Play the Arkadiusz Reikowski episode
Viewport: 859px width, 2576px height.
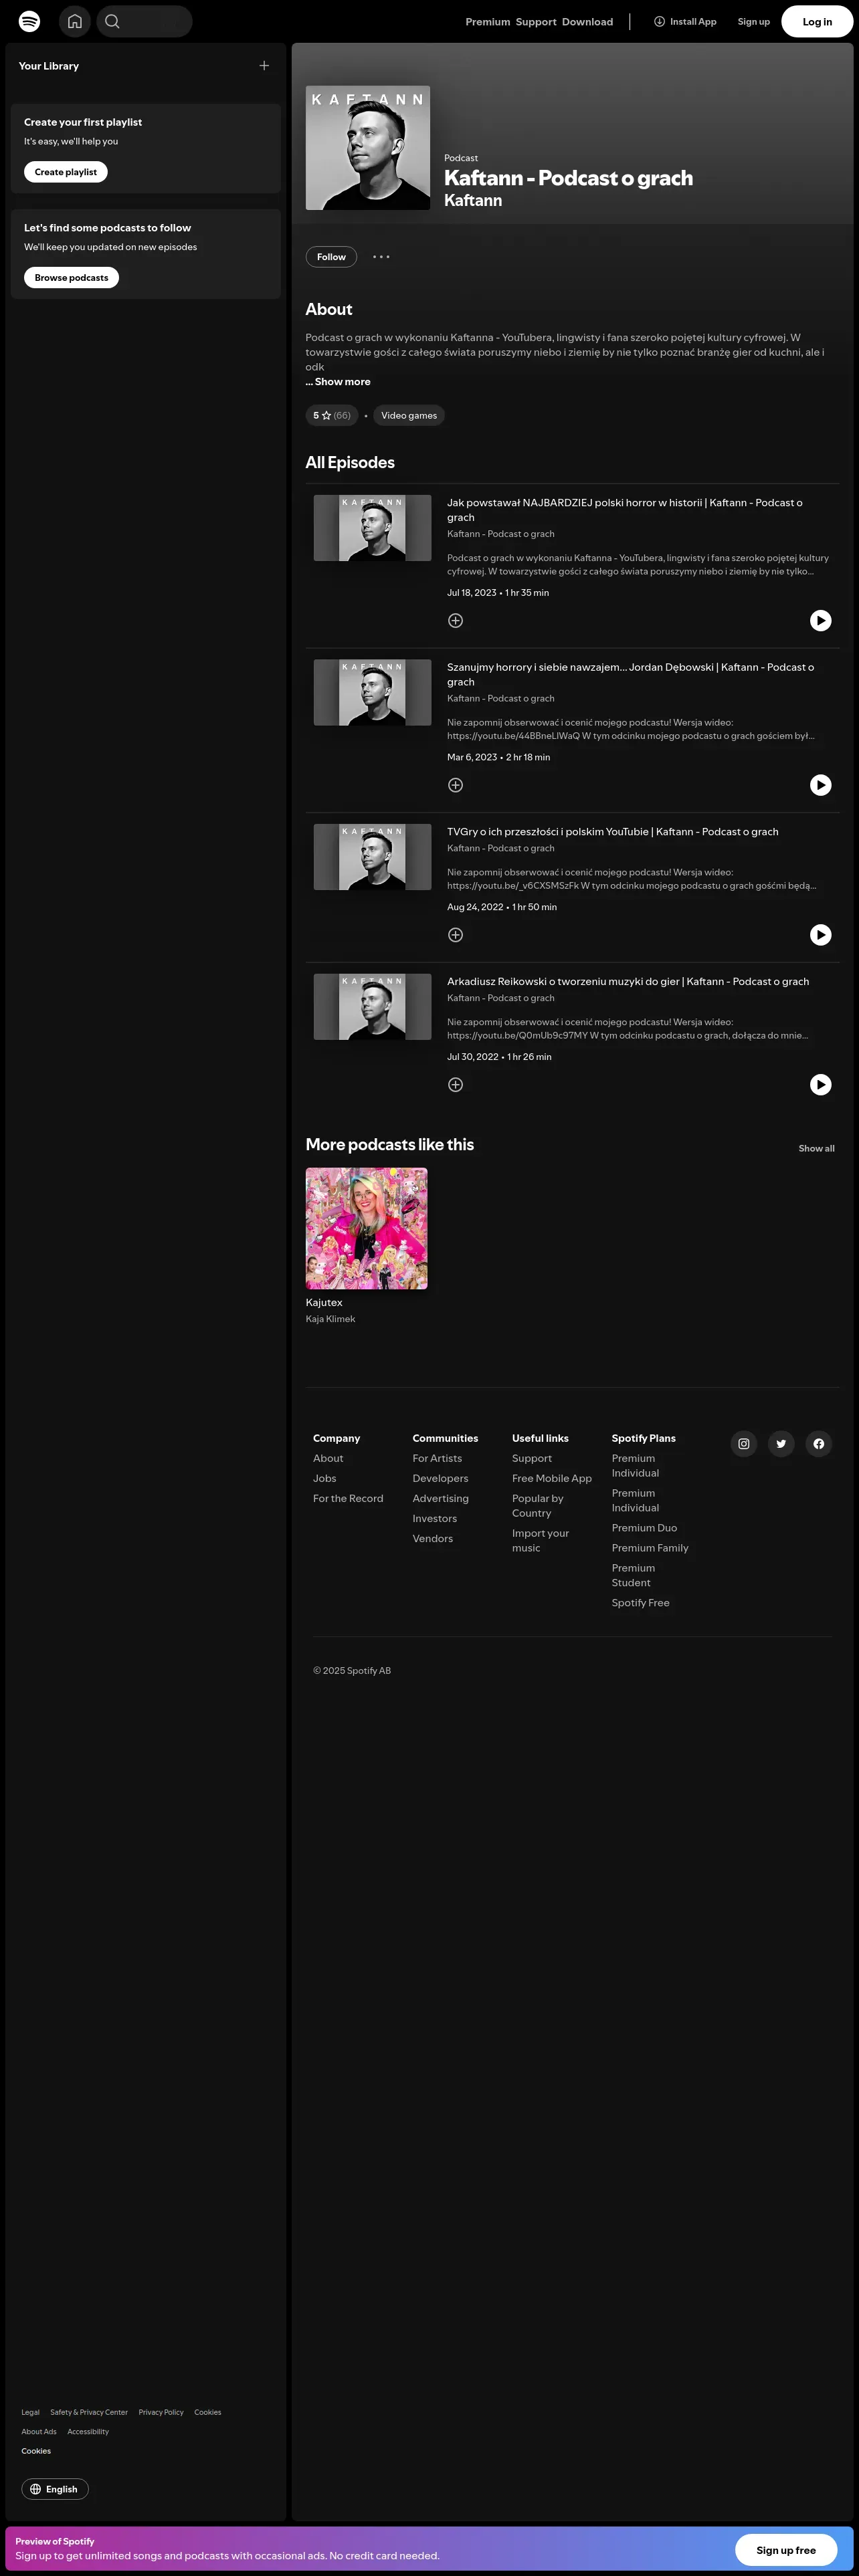coord(820,1085)
